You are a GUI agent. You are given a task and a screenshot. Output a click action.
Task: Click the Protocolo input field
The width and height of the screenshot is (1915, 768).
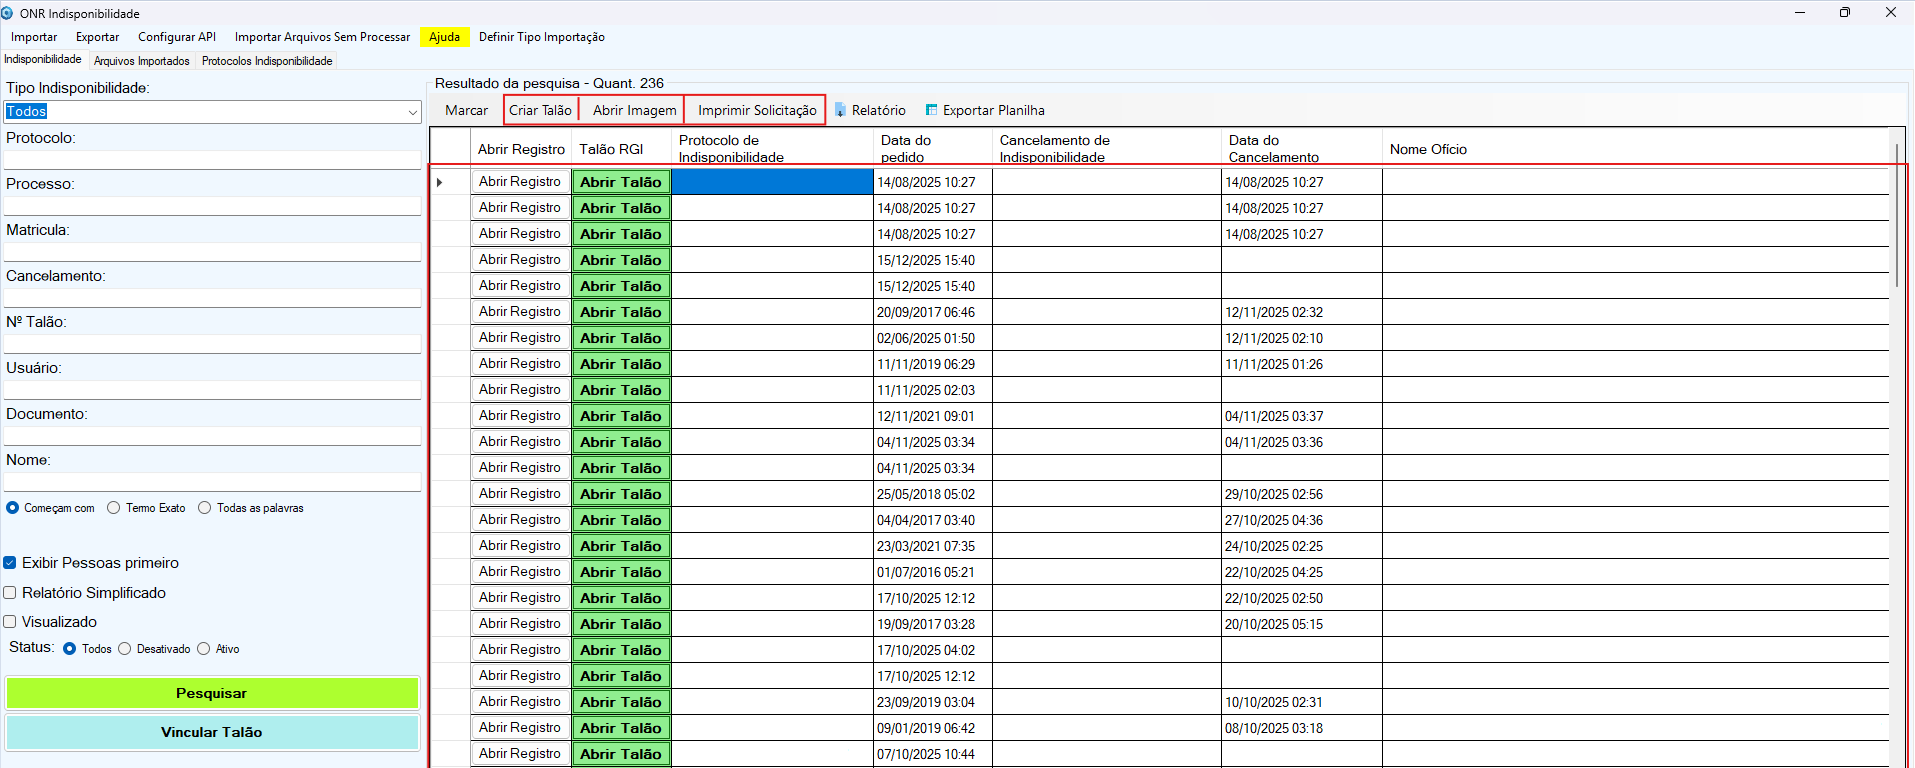(x=212, y=160)
